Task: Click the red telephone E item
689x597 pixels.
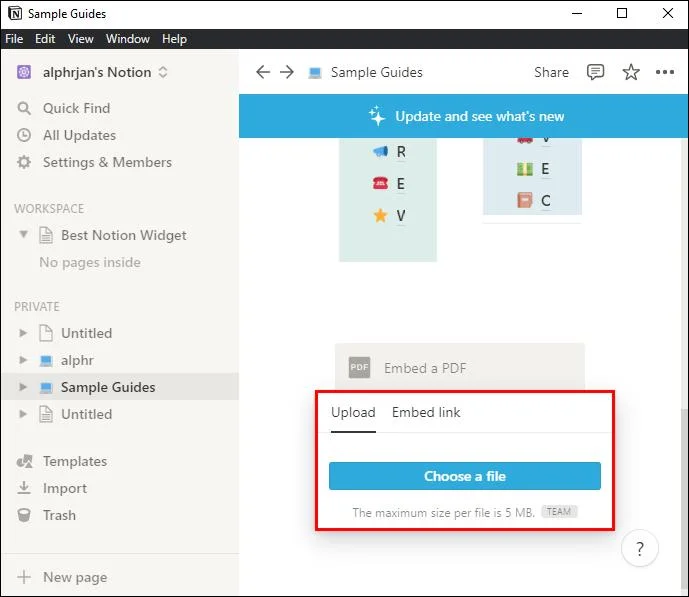Action: point(389,183)
